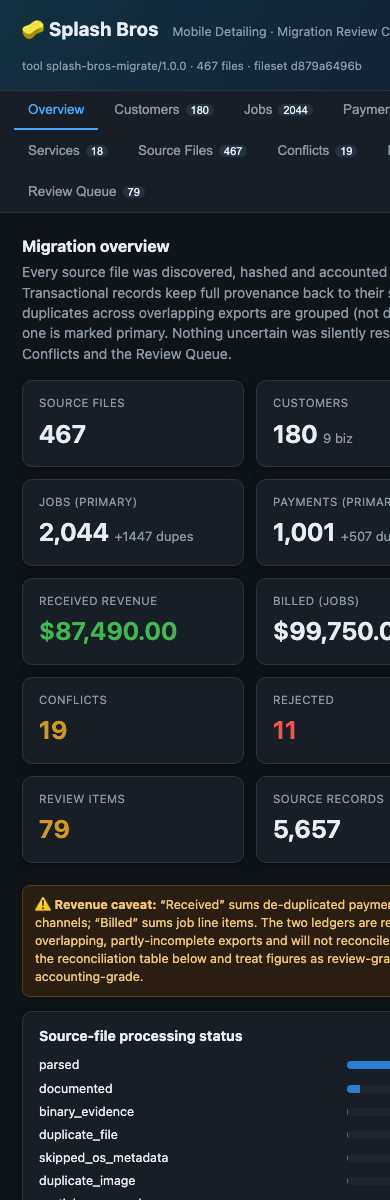Click the Conflicts tab 19 badge

[346, 151]
